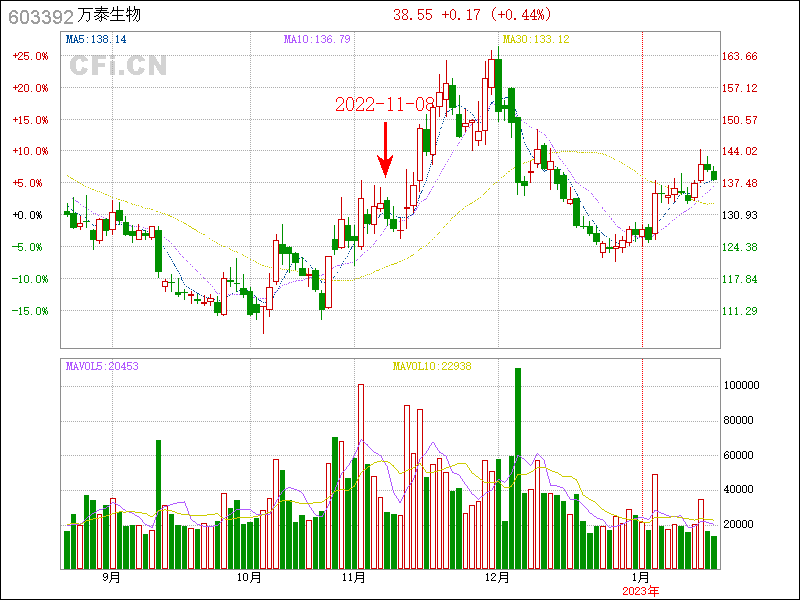
Task: Select the MAVOL5:20453 volume label
Action: pos(102,366)
